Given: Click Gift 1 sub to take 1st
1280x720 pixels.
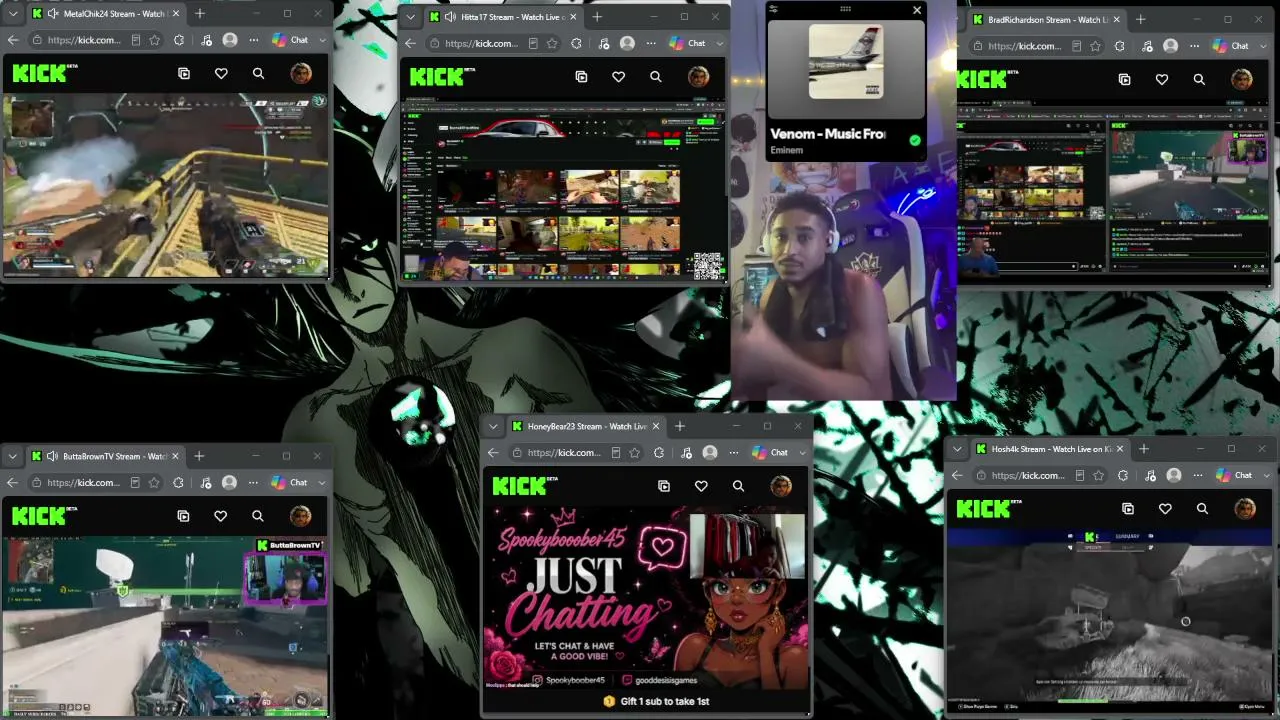Looking at the screenshot, I should click(657, 702).
